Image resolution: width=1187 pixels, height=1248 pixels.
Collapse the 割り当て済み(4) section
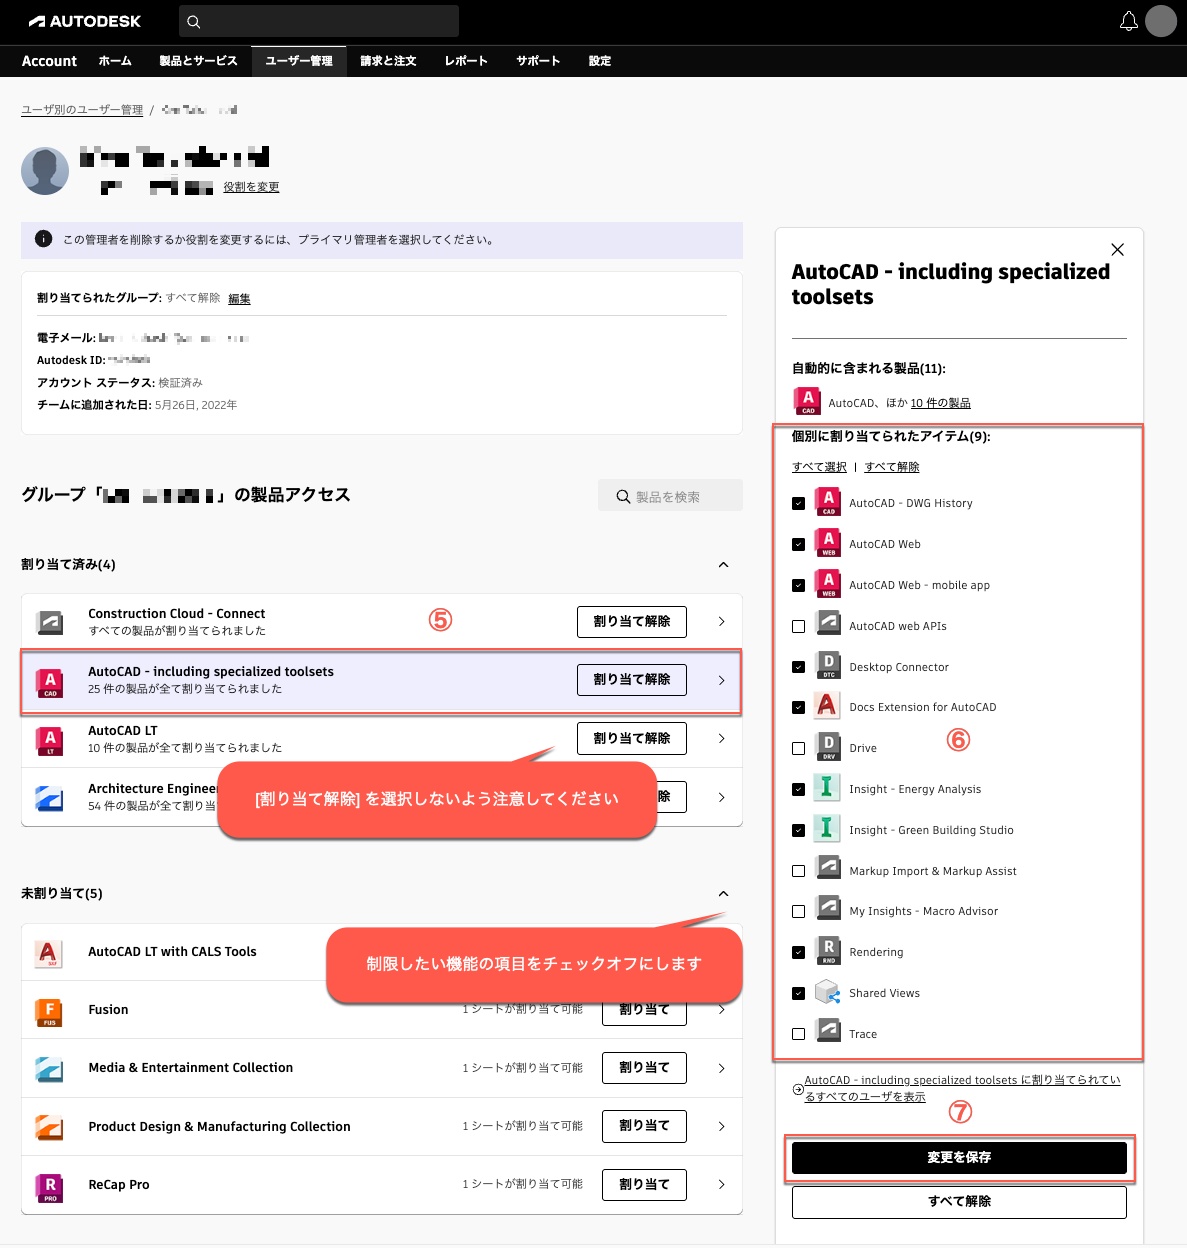[723, 564]
